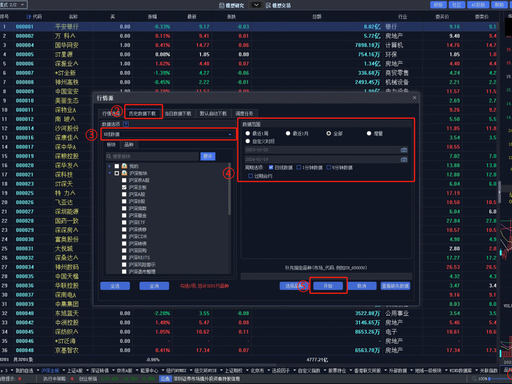
Task: Switch to the 调度任务 tab
Action: (x=244, y=113)
